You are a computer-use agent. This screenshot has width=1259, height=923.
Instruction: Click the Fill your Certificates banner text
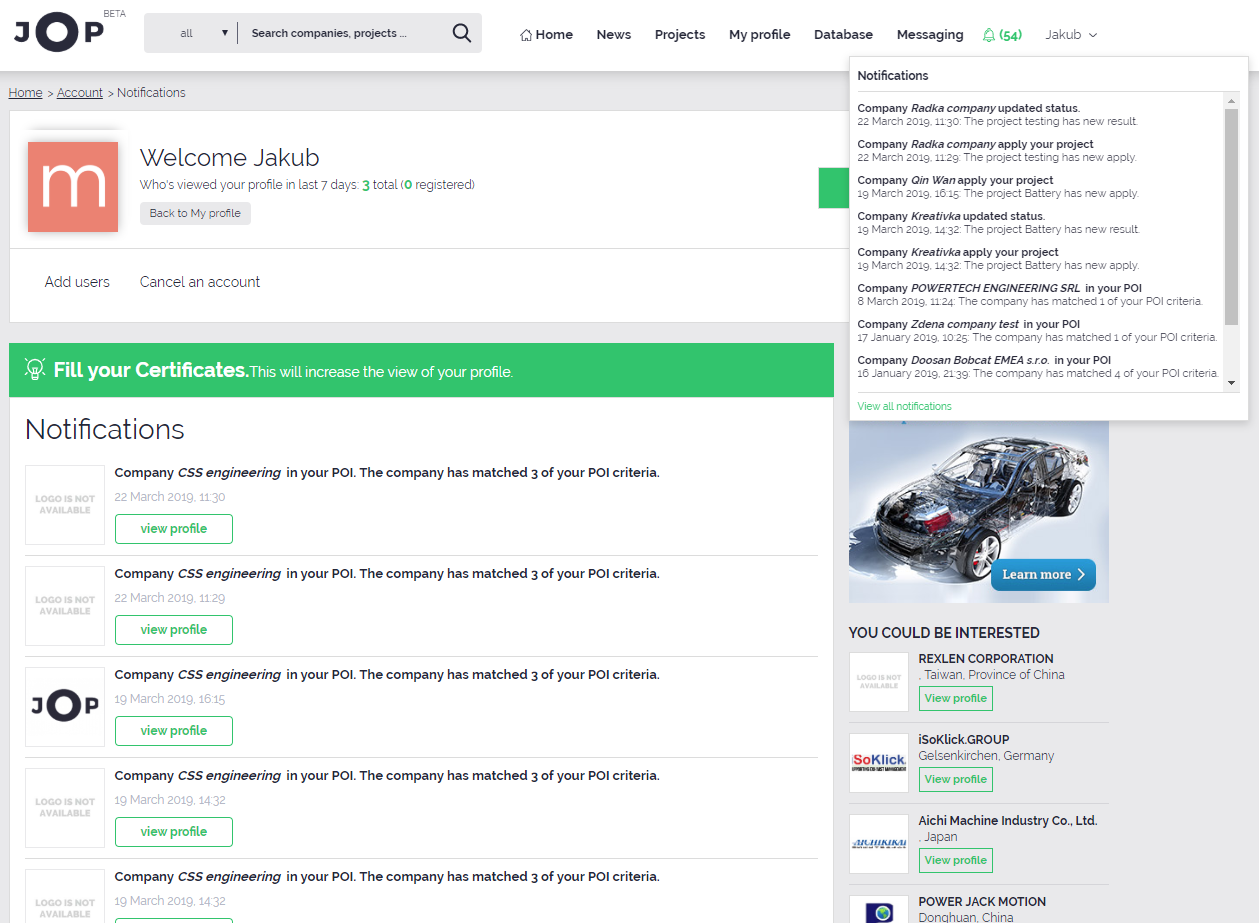click(x=151, y=370)
